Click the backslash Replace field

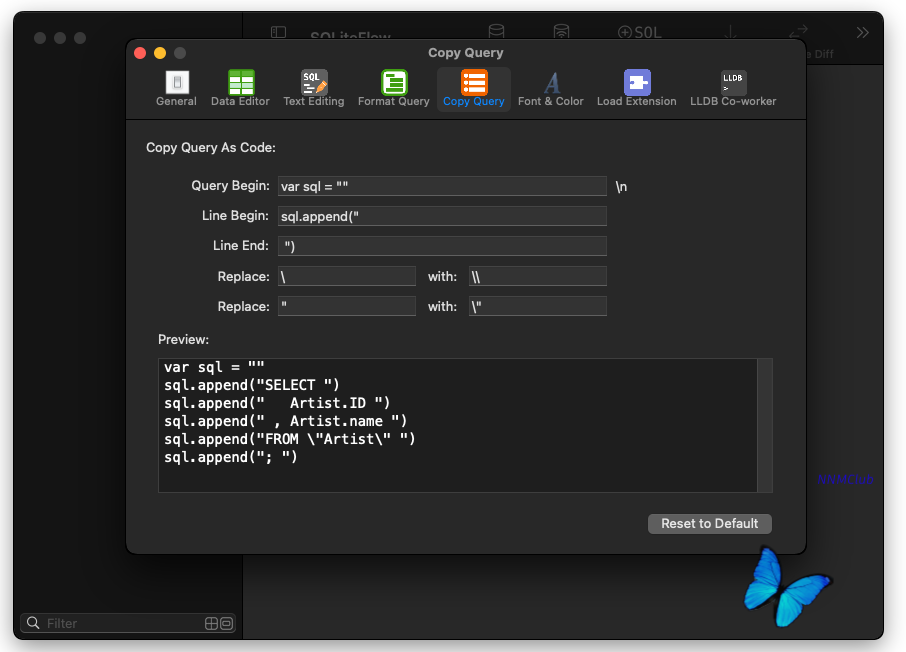click(347, 276)
